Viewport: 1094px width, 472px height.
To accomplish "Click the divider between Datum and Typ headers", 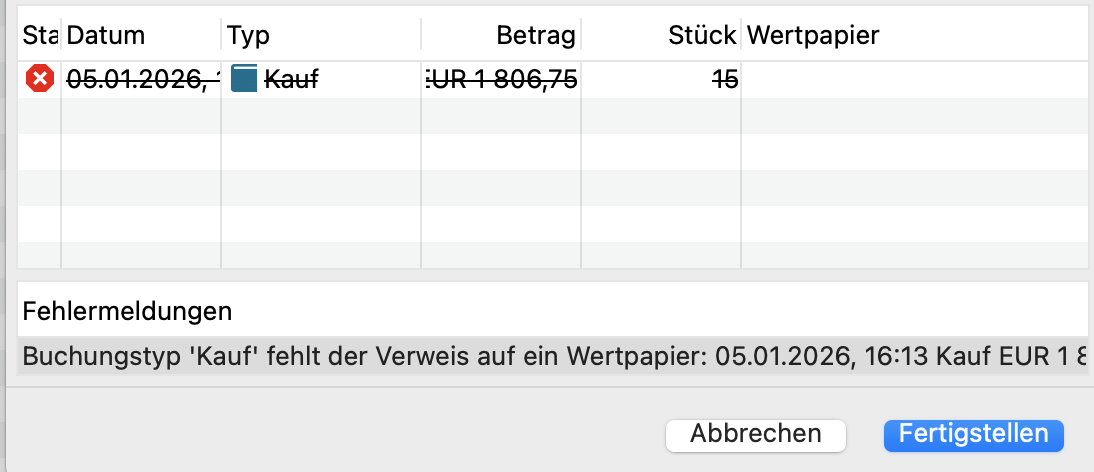I will [x=221, y=36].
